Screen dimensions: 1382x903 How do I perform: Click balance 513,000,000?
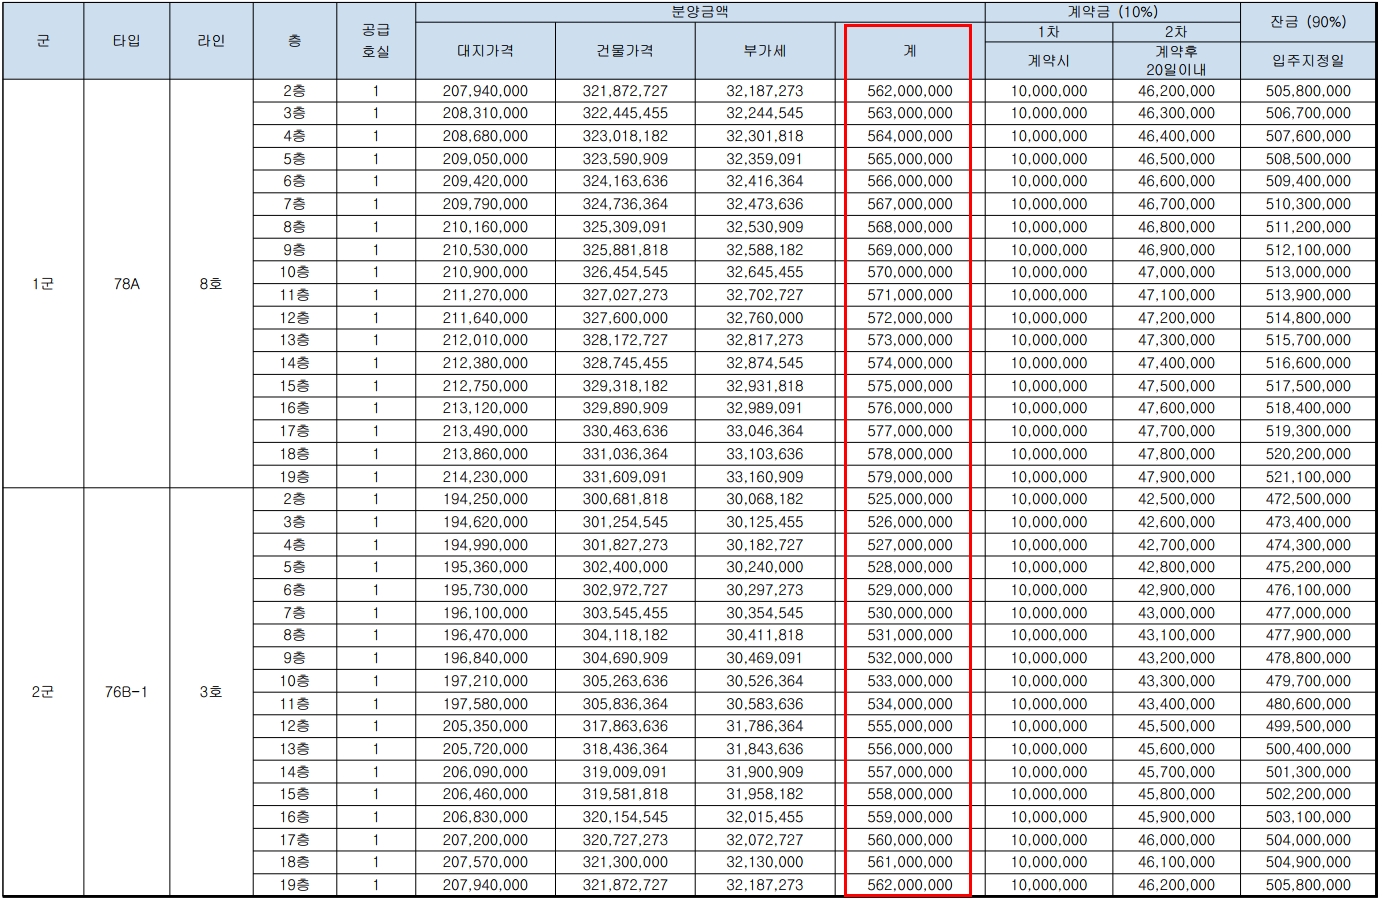click(x=1308, y=272)
